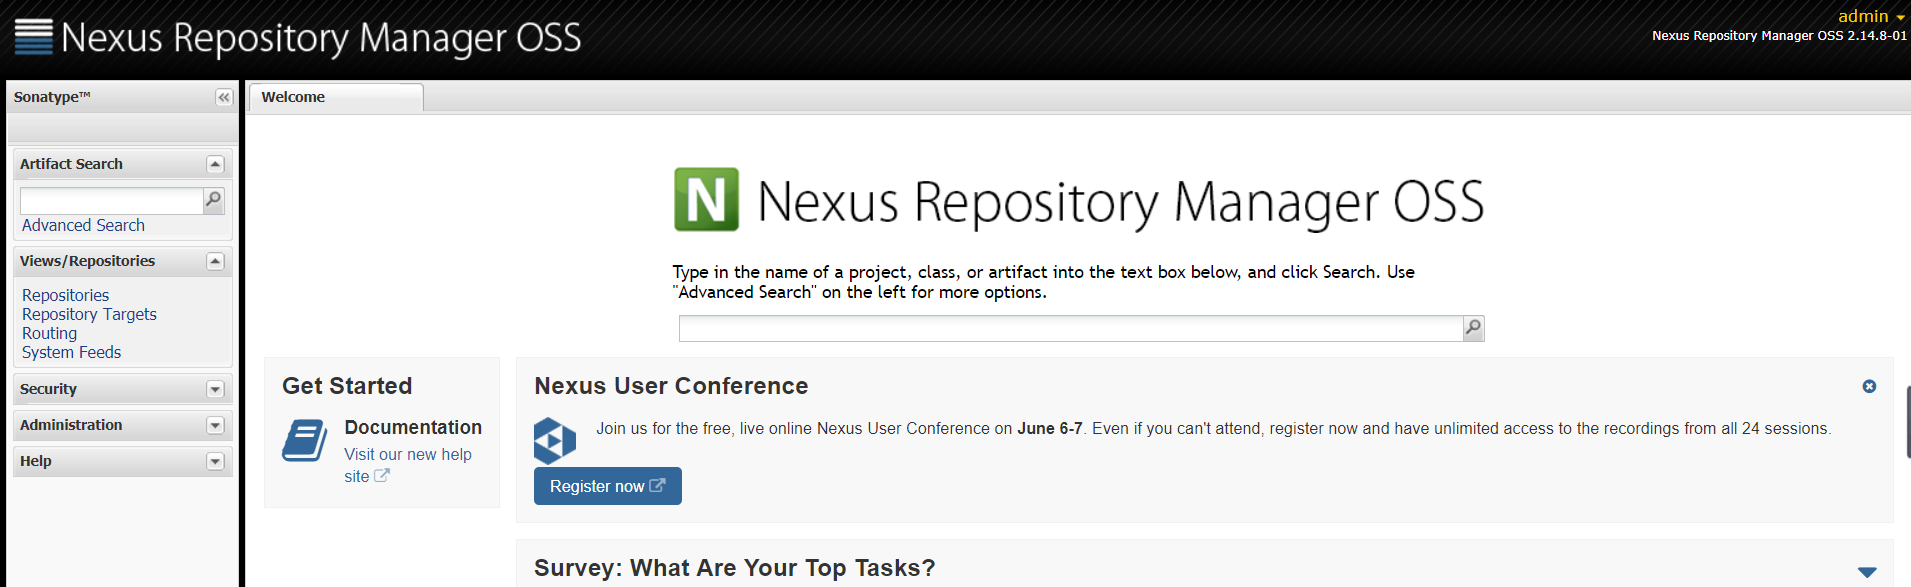Collapse the Sonatype side panel
Screen dimensions: 1911x587
[x=224, y=97]
